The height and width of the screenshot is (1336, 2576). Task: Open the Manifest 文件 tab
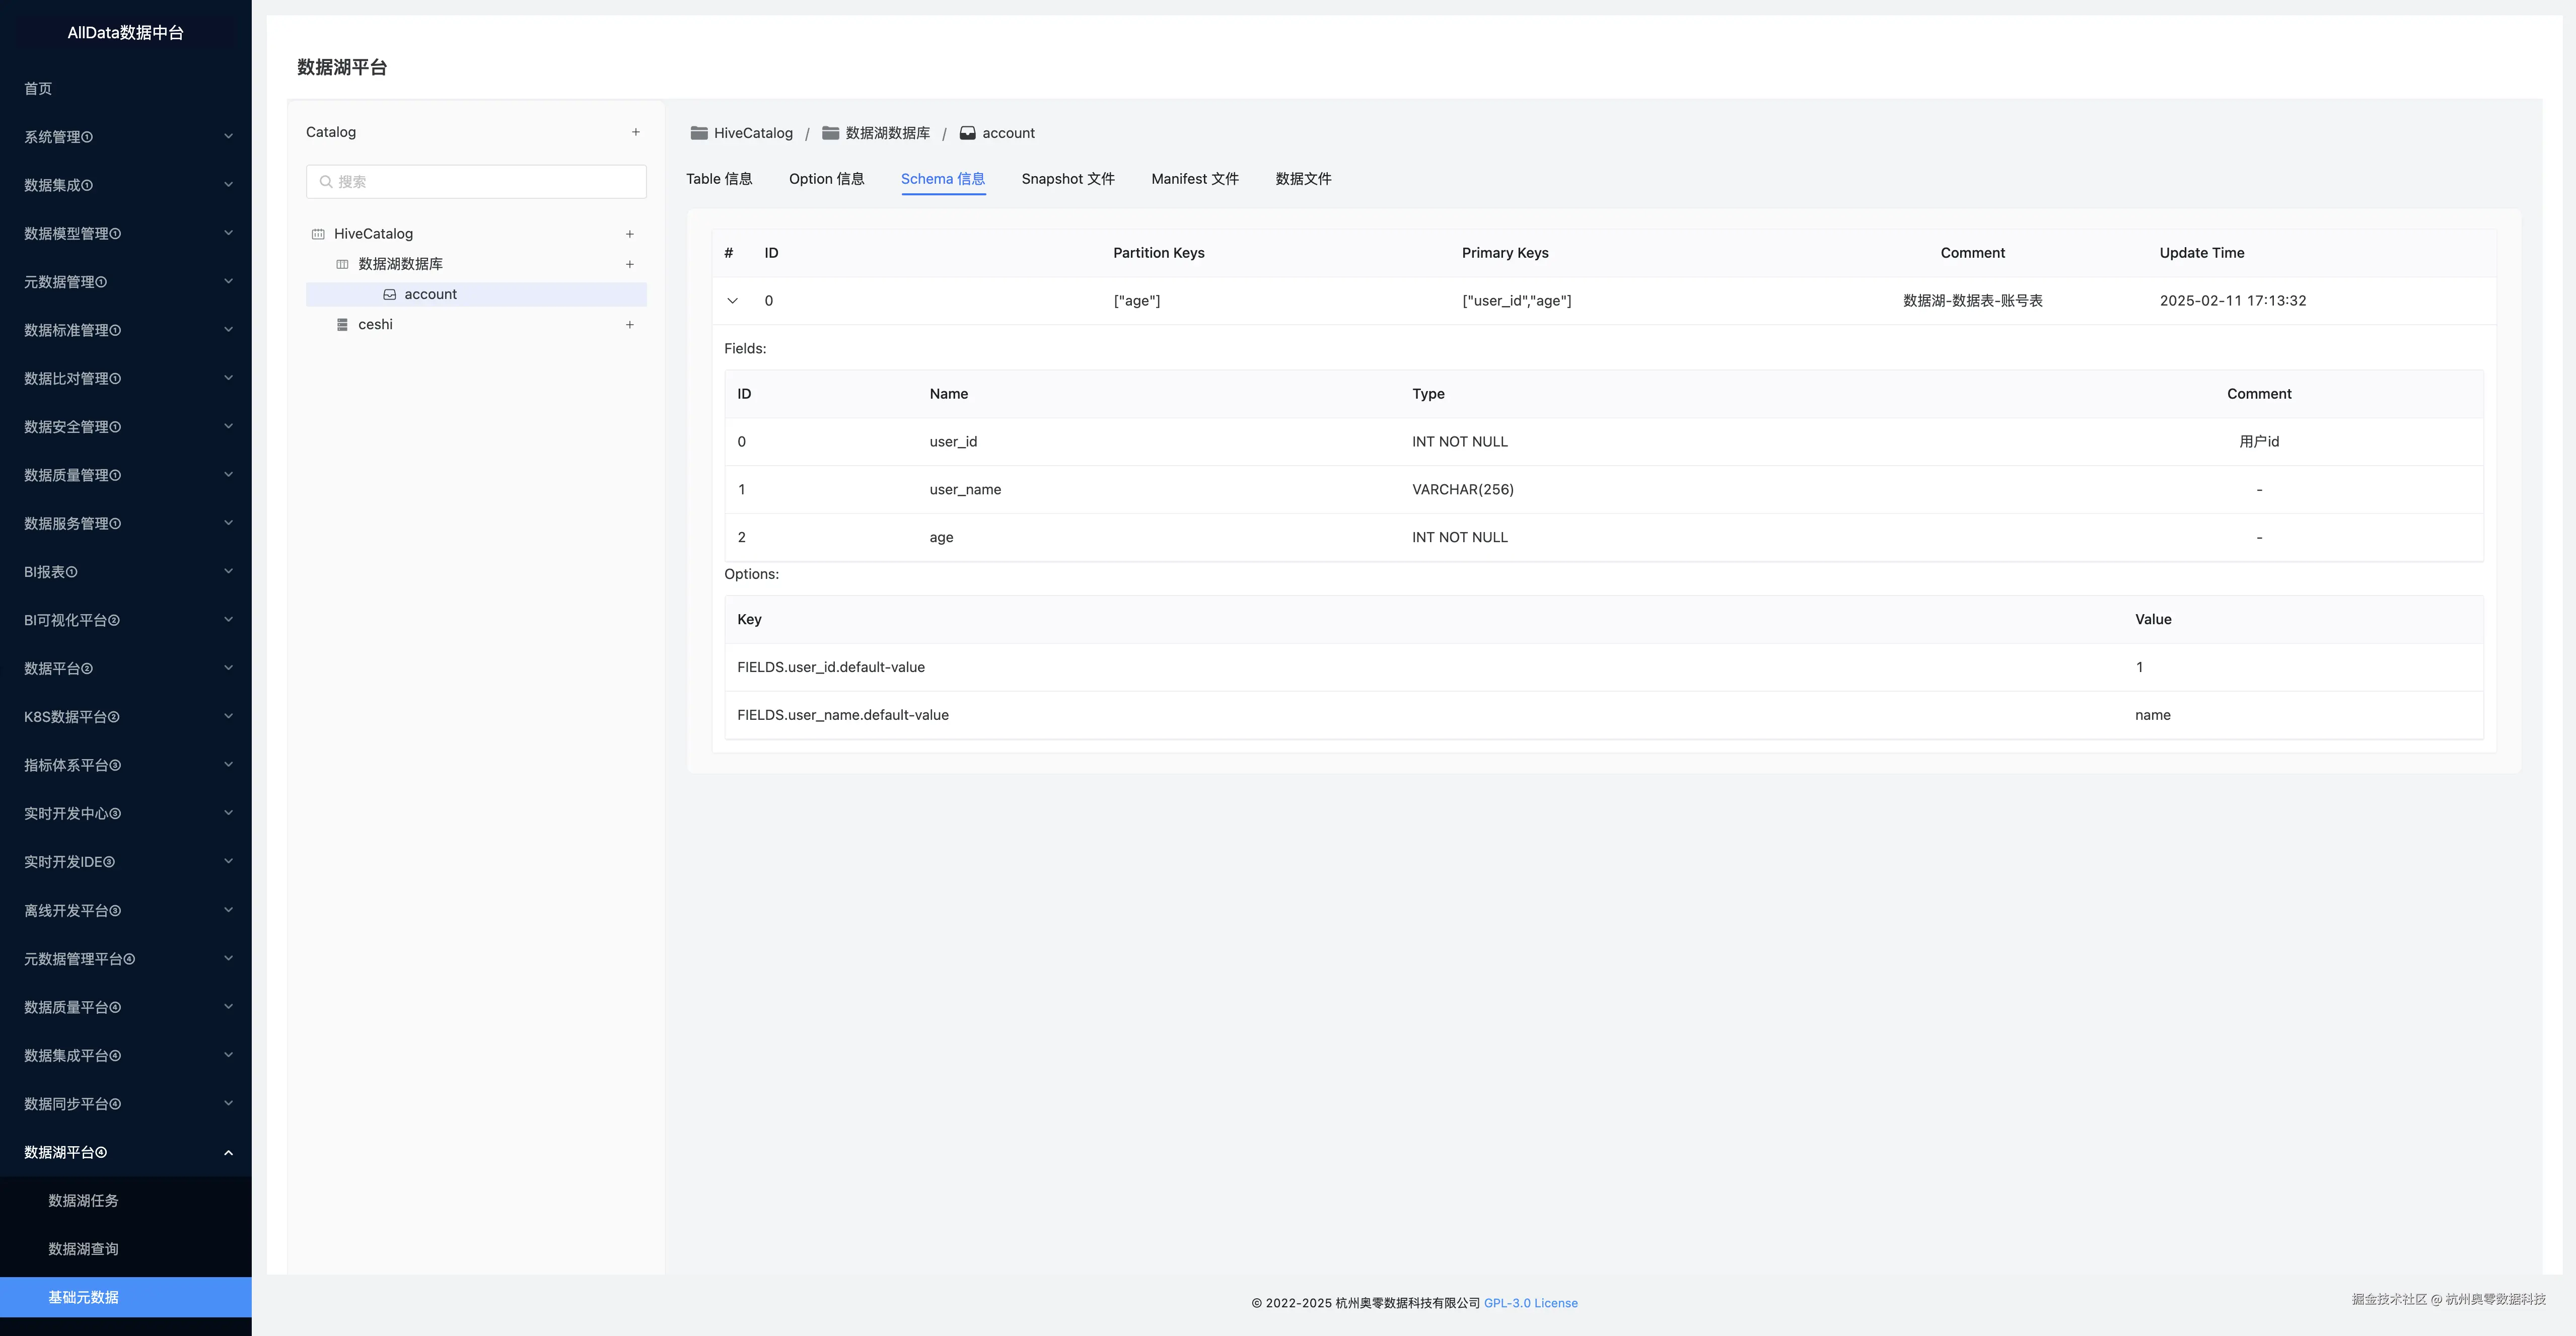pyautogui.click(x=1195, y=179)
